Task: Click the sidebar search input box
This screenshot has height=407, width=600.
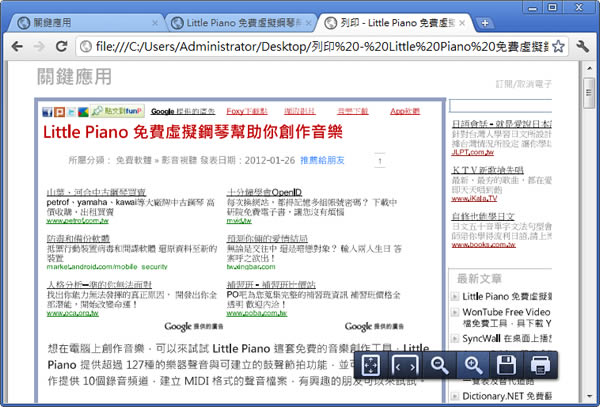Action: (501, 105)
